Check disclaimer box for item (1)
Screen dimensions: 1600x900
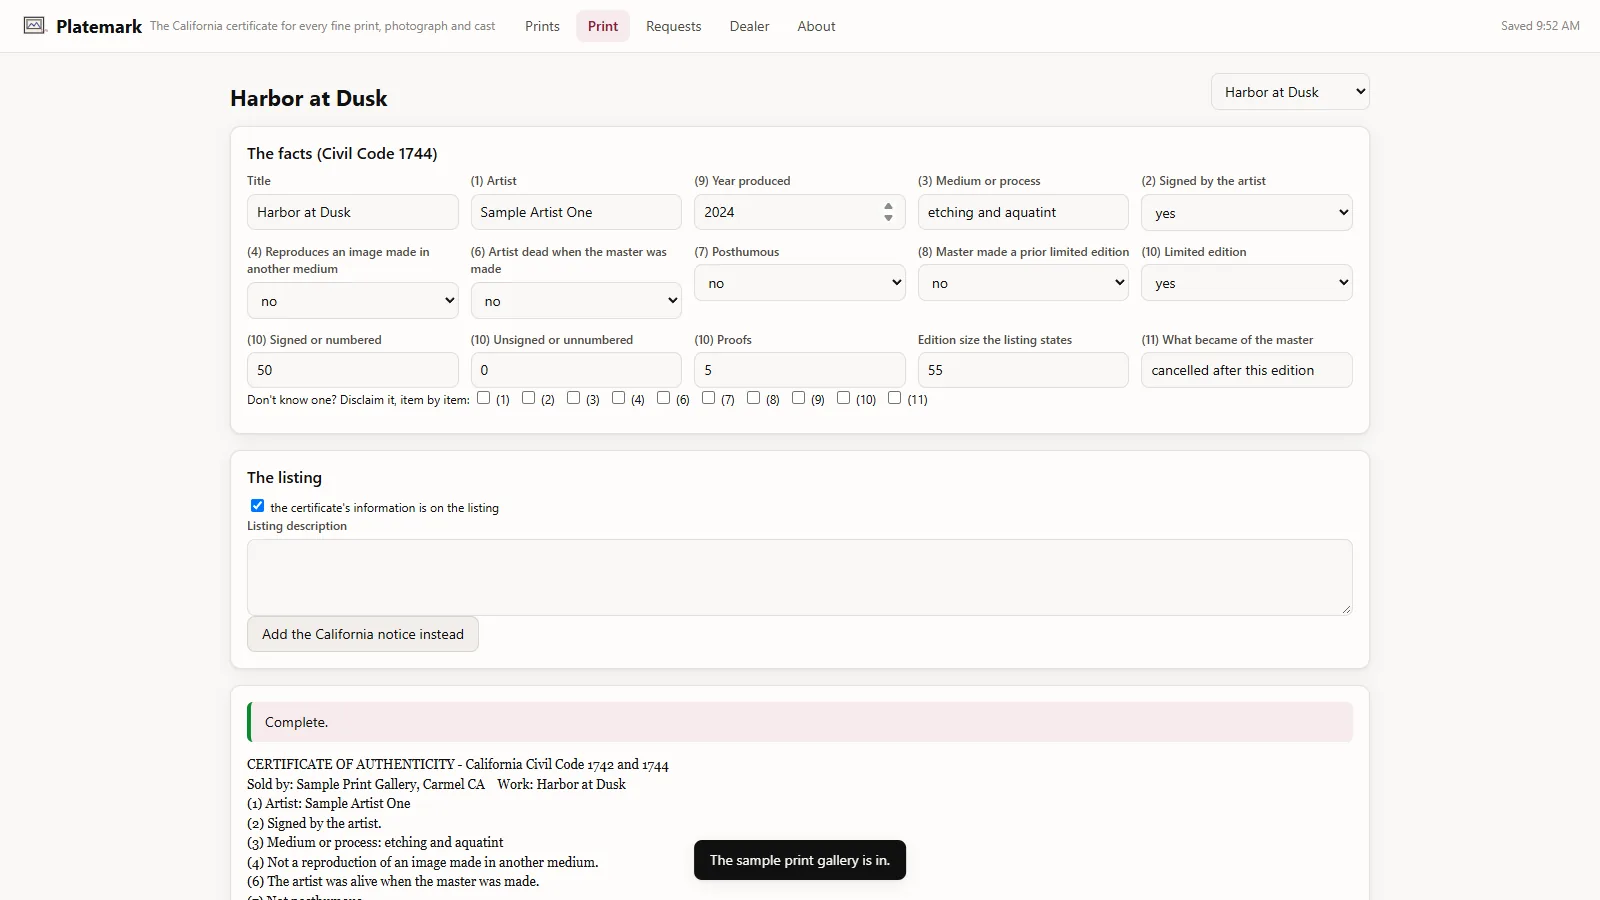(x=484, y=398)
